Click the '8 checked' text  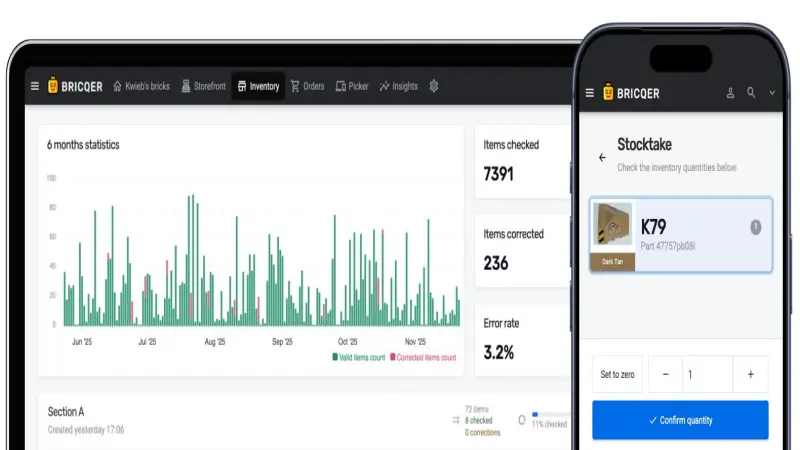pyautogui.click(x=479, y=420)
